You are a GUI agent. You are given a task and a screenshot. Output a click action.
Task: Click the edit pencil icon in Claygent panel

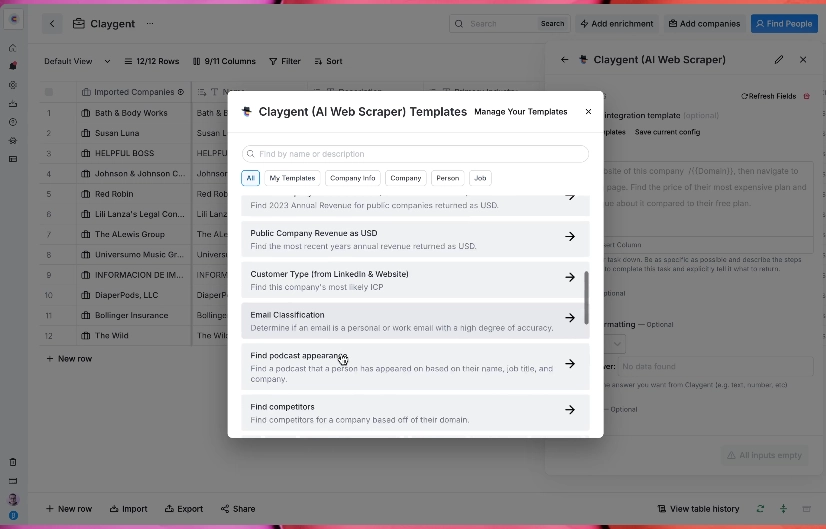(x=779, y=60)
